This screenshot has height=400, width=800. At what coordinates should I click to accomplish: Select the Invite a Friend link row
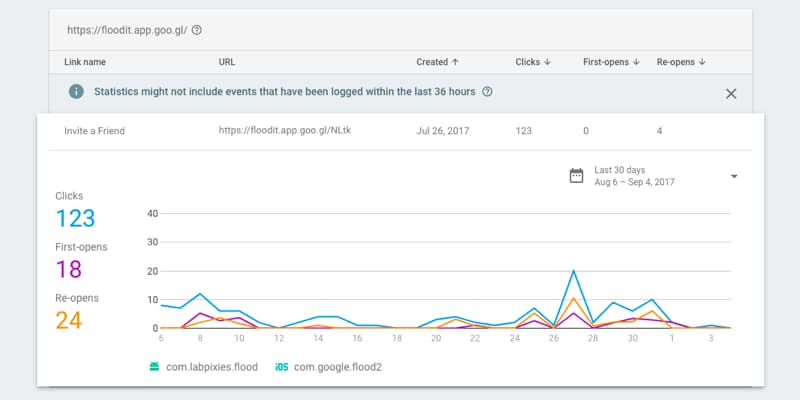[x=401, y=131]
